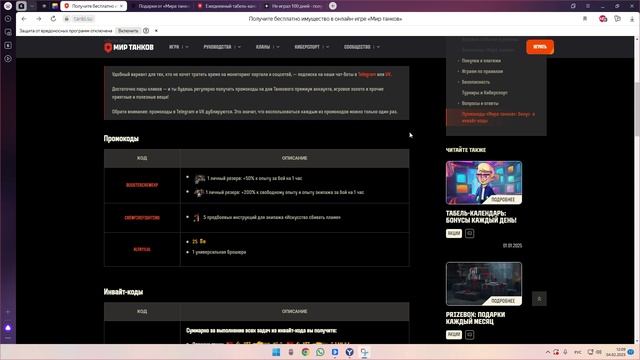Enable protection with Включить button
The height and width of the screenshot is (360, 640).
pyautogui.click(x=128, y=31)
